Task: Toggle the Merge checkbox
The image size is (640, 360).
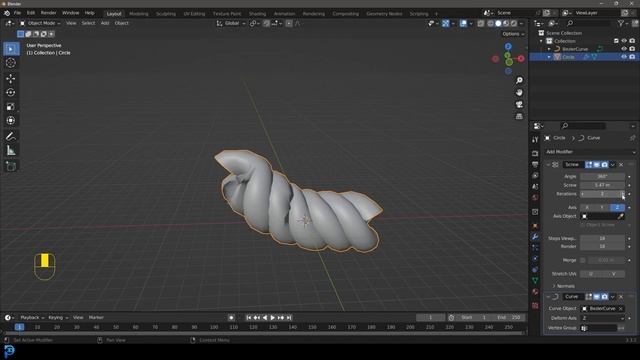Action: coord(583,260)
